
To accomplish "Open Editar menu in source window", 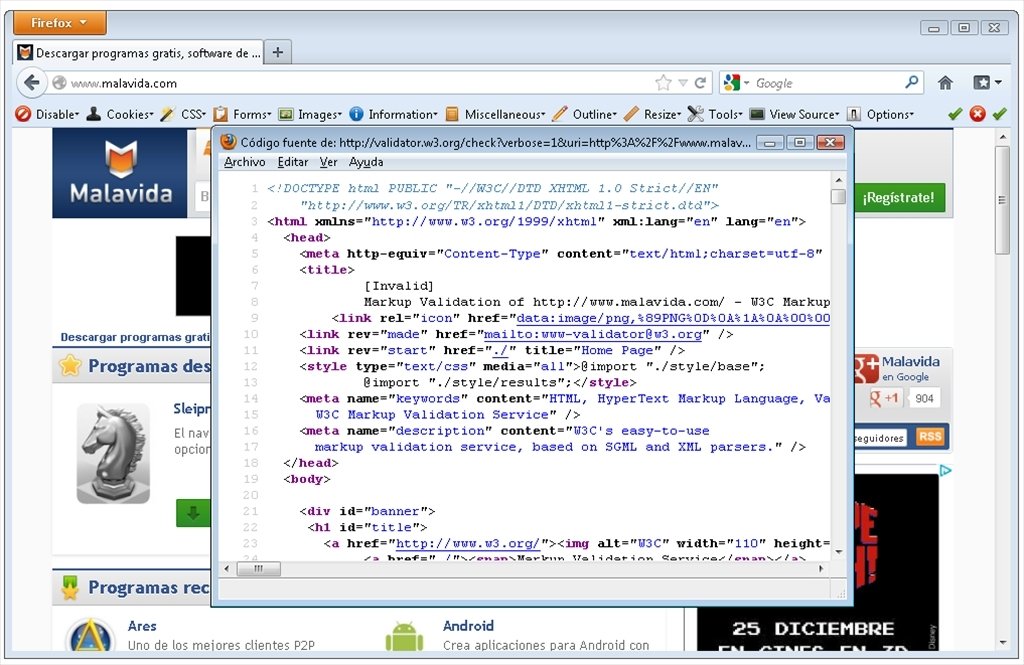I will click(293, 162).
